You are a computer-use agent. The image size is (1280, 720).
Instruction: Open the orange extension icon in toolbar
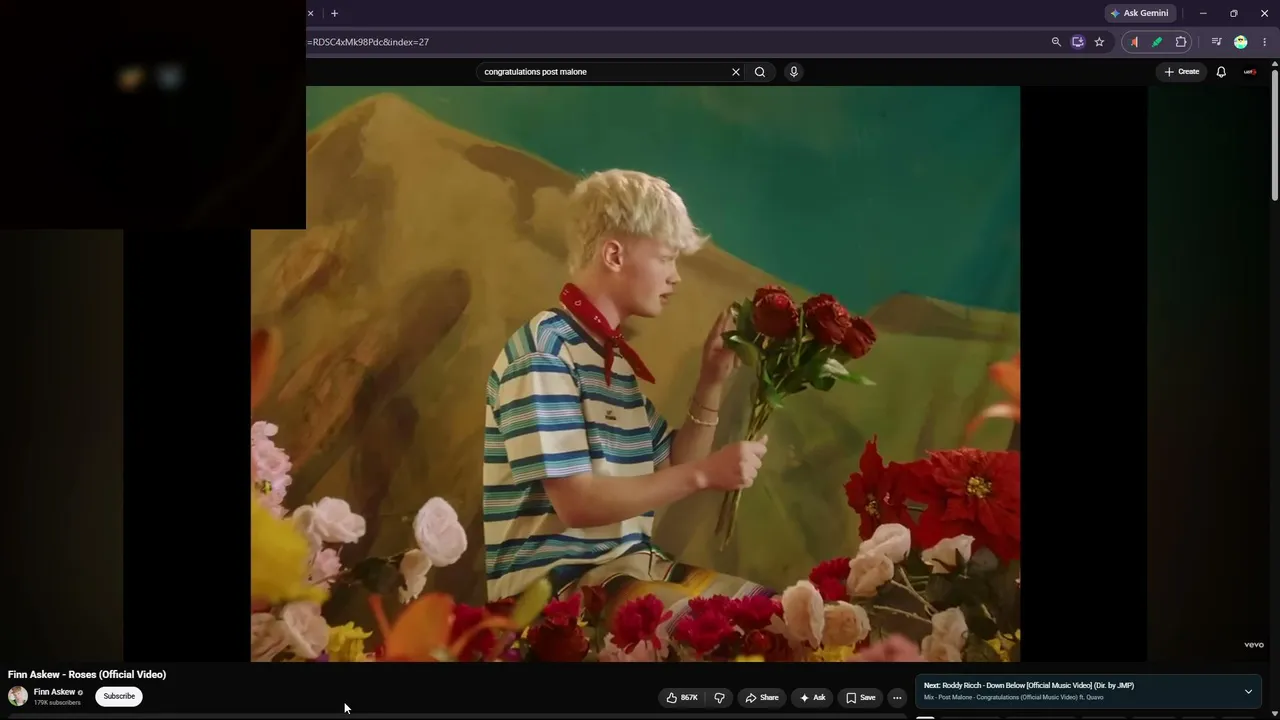(1134, 42)
